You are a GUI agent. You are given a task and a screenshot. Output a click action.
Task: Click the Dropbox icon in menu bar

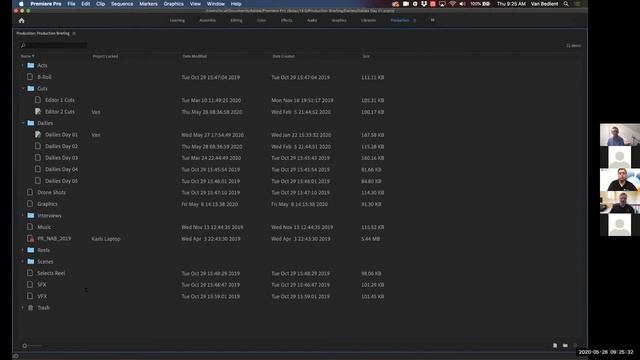coord(424,4)
